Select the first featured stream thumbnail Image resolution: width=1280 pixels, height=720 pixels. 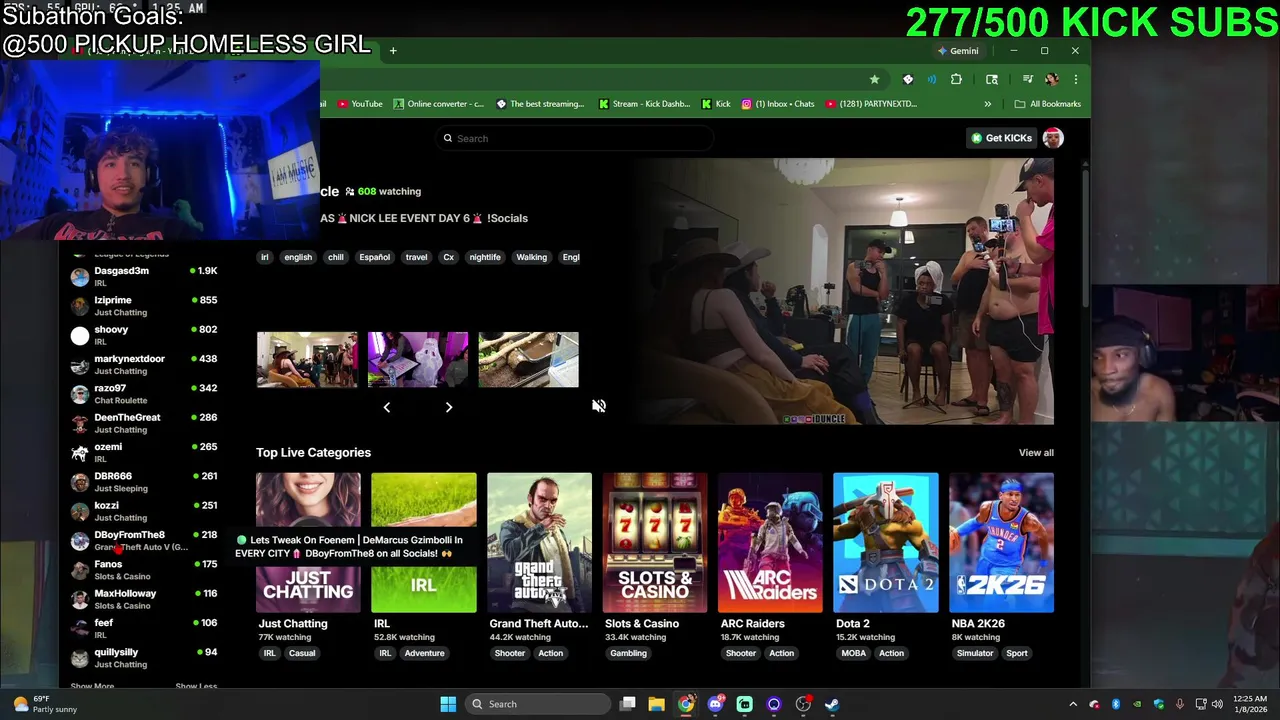click(307, 359)
